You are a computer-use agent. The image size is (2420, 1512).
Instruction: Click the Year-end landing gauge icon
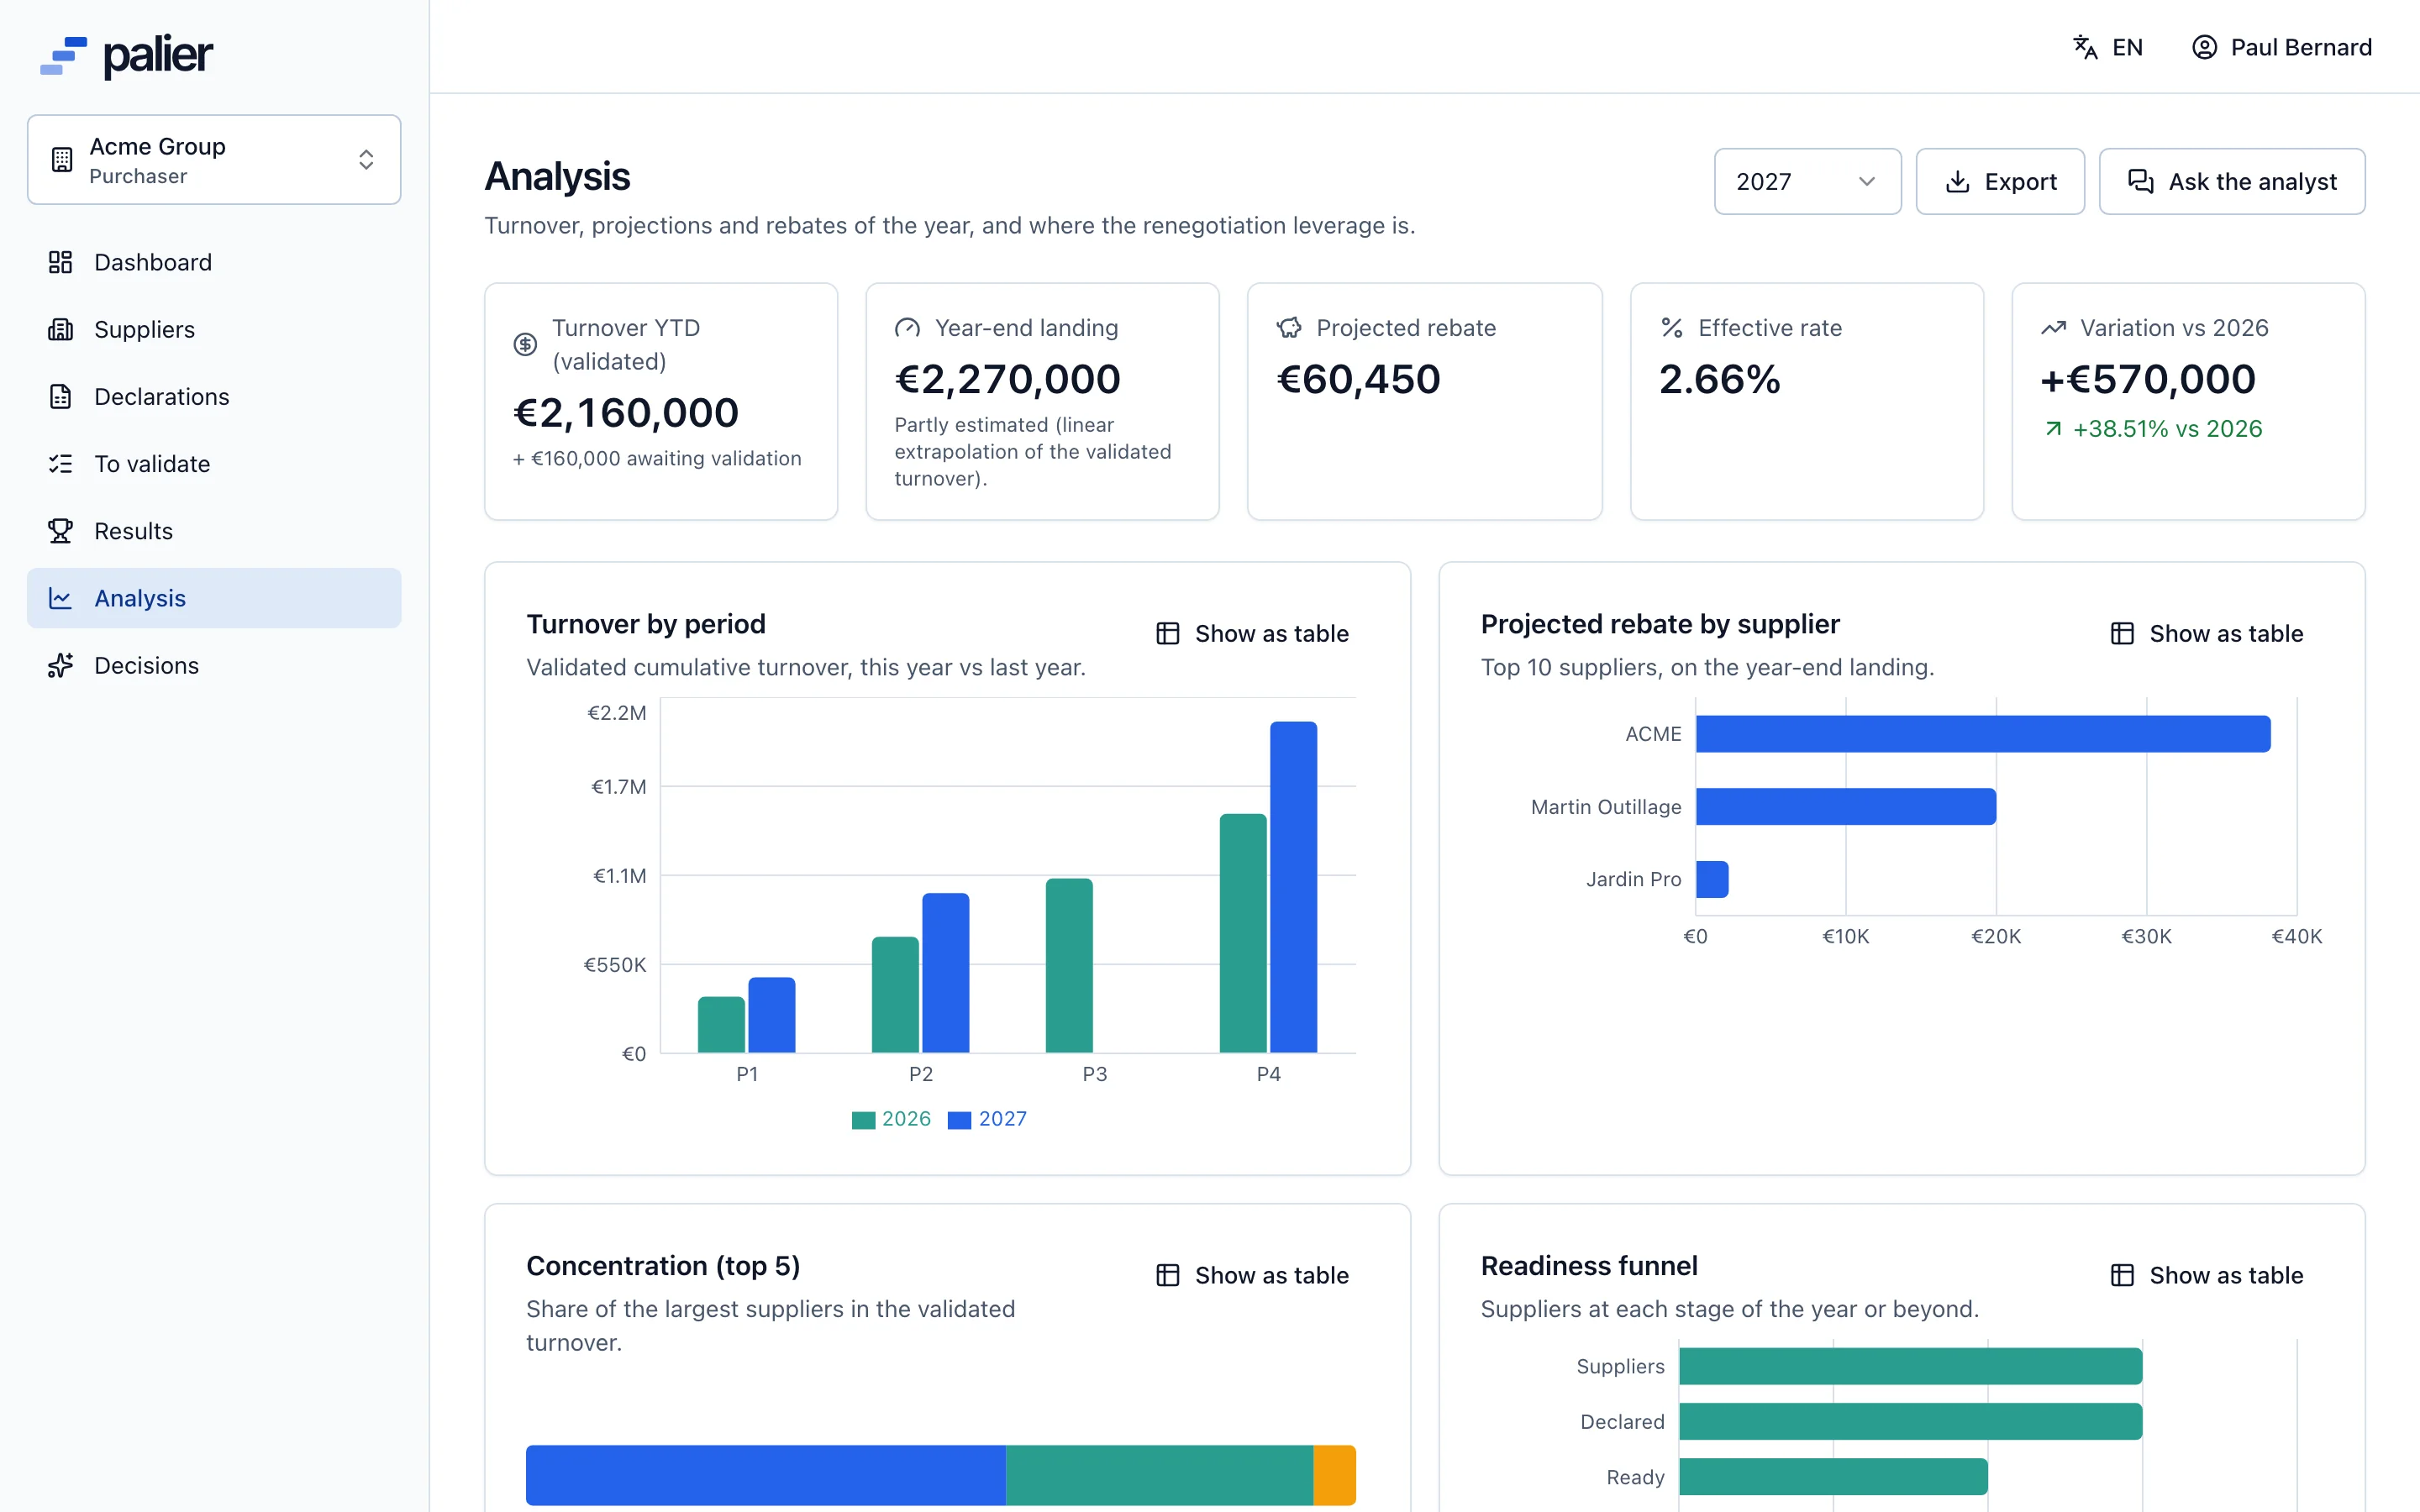(907, 328)
